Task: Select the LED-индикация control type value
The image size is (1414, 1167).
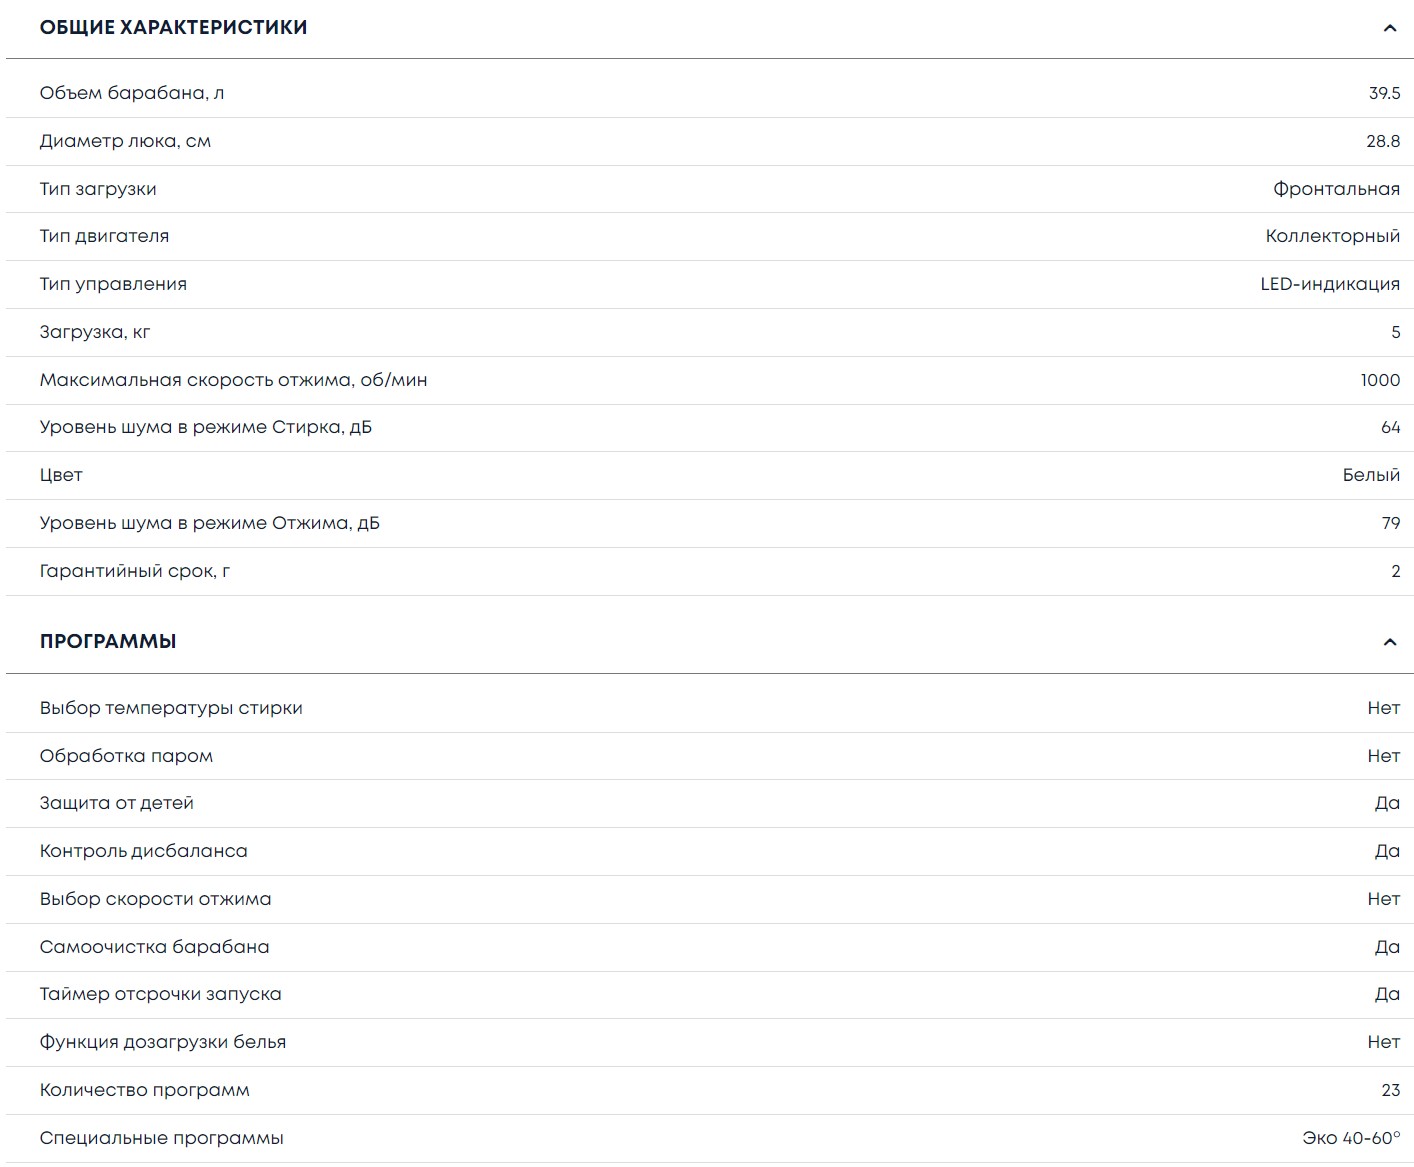Action: 1329,284
